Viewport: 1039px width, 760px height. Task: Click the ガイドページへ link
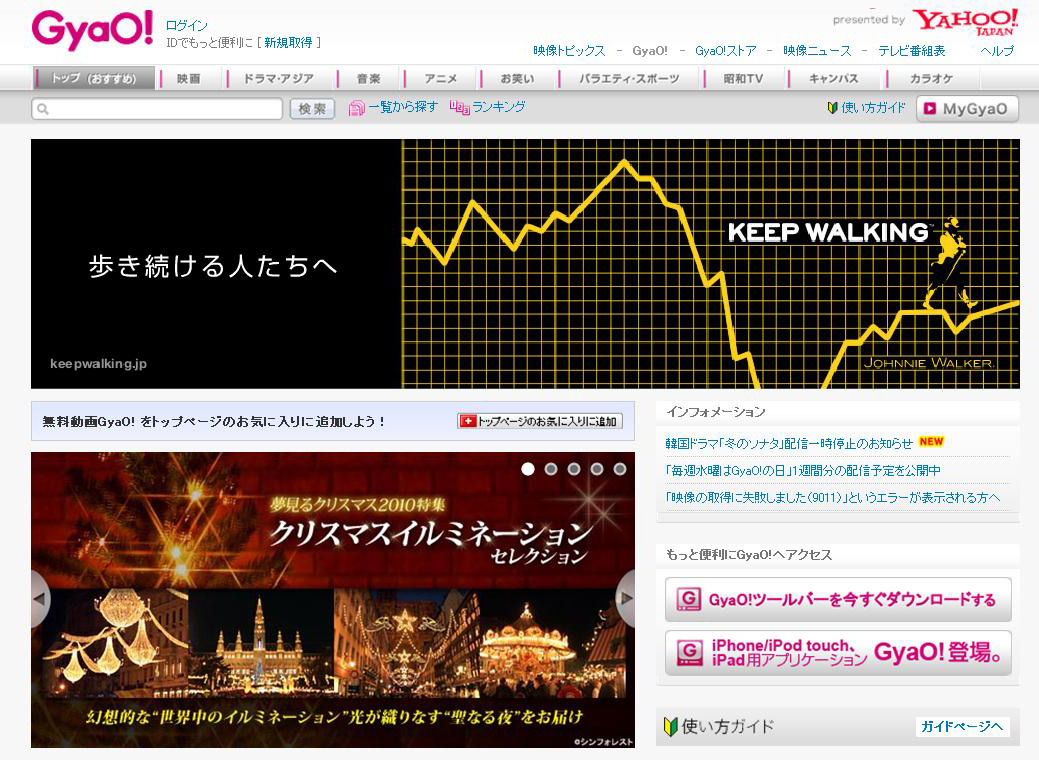tap(962, 727)
